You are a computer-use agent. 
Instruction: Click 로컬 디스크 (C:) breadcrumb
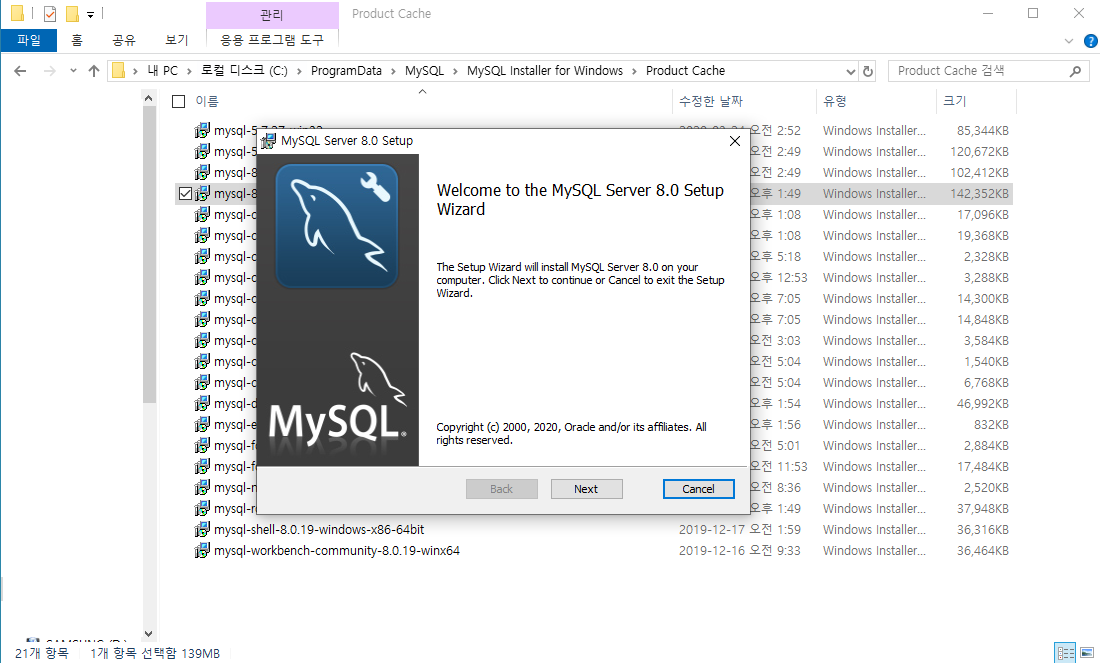tap(244, 71)
